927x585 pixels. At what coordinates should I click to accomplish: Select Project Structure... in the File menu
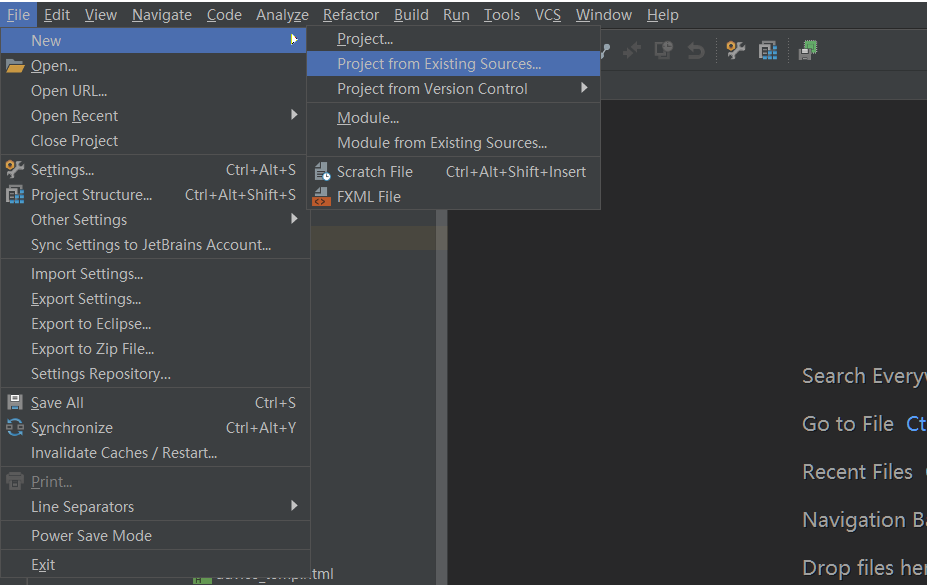pos(154,194)
